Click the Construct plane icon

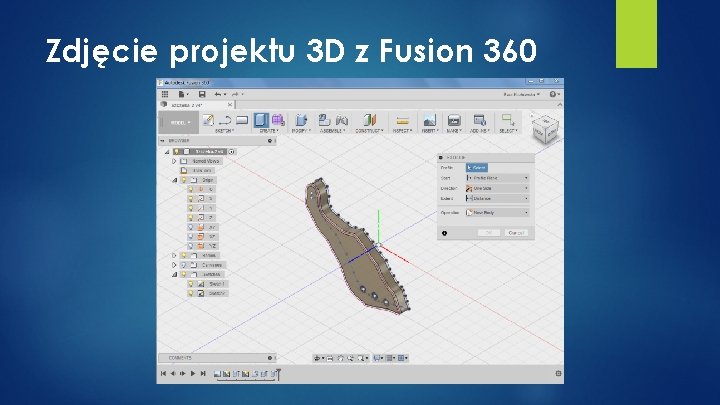(x=370, y=120)
